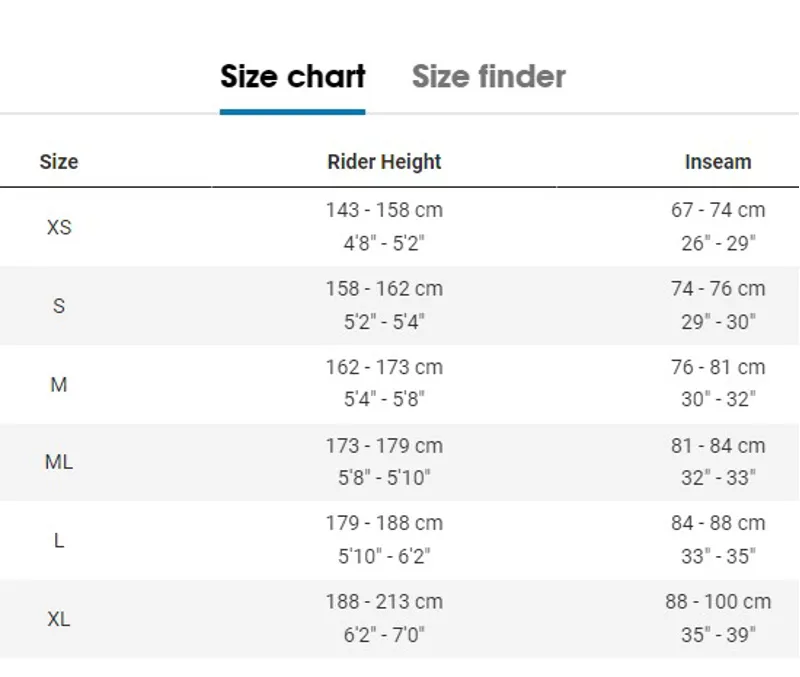Click the Rider Height column header

point(384,162)
